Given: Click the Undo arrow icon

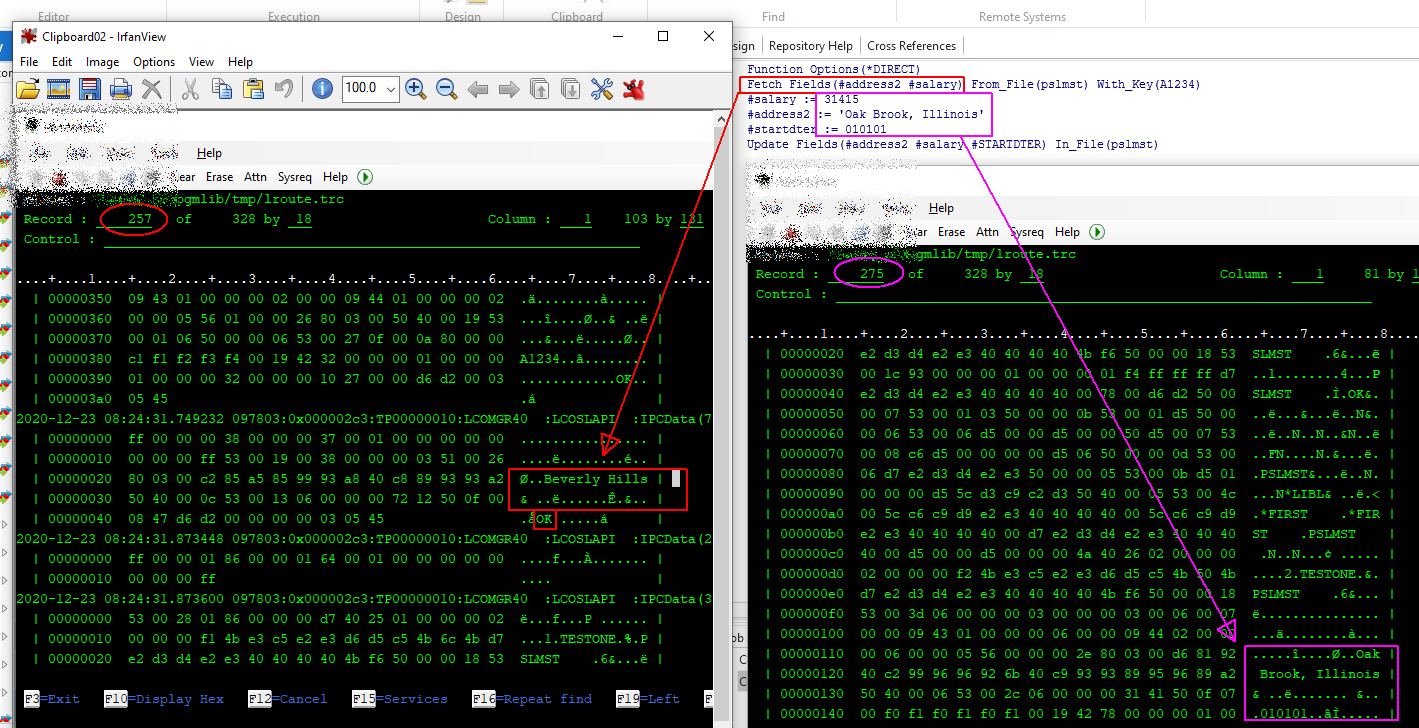Looking at the screenshot, I should pos(284,88).
